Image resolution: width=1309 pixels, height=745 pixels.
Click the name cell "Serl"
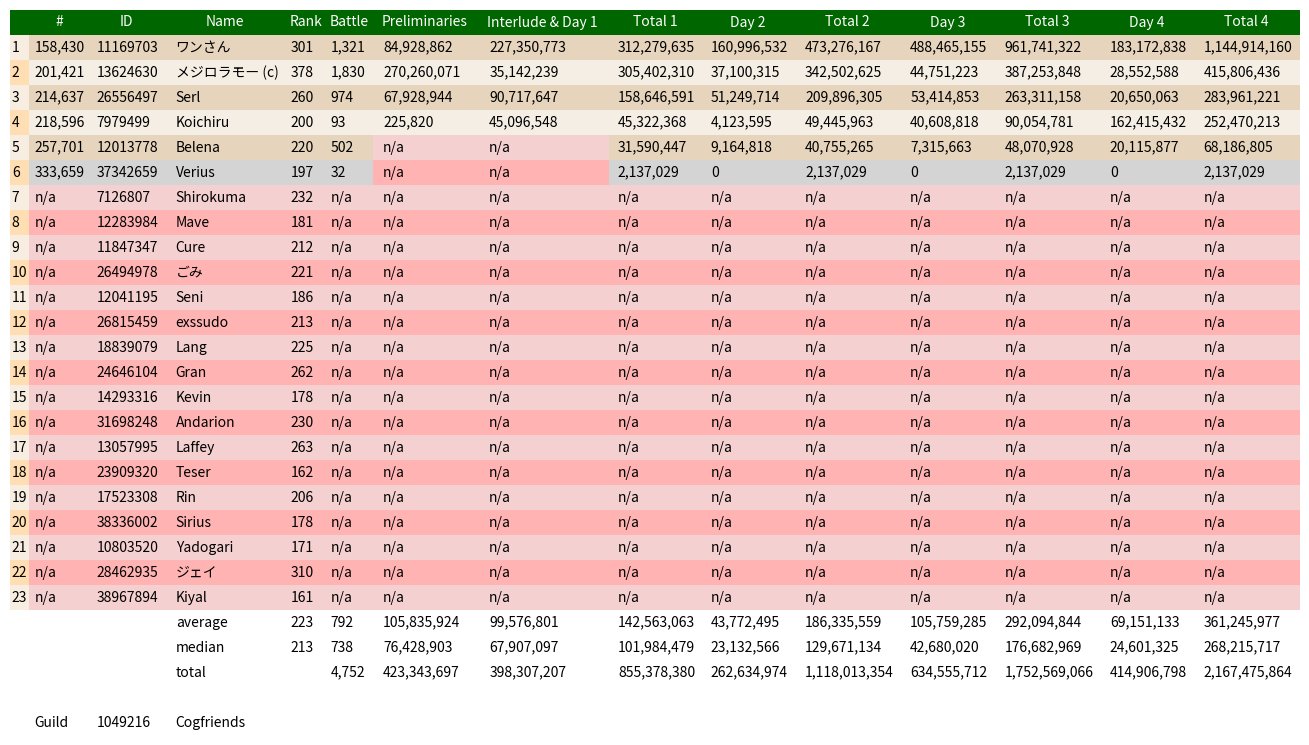[x=188, y=97]
